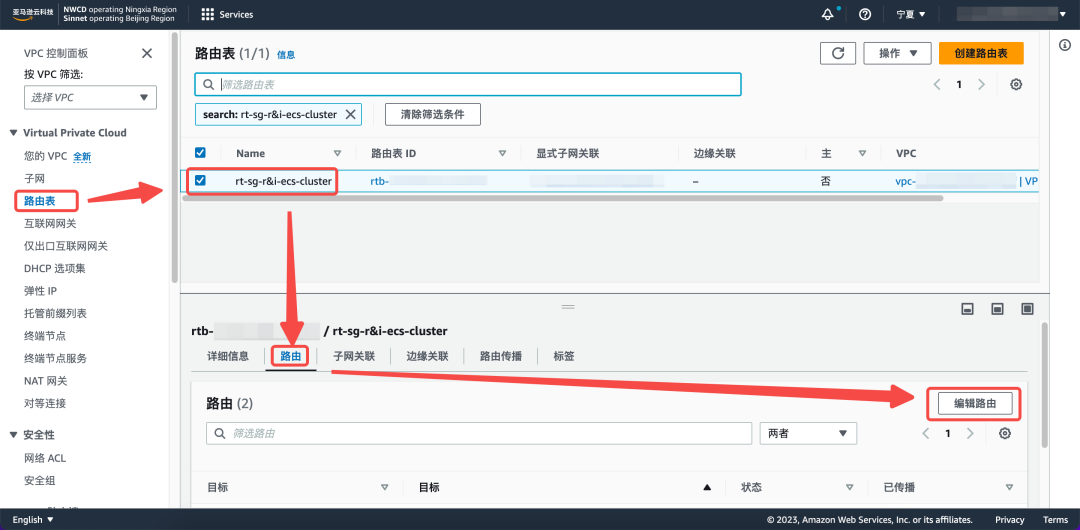Click the 清除筛选条件 button

tap(433, 114)
